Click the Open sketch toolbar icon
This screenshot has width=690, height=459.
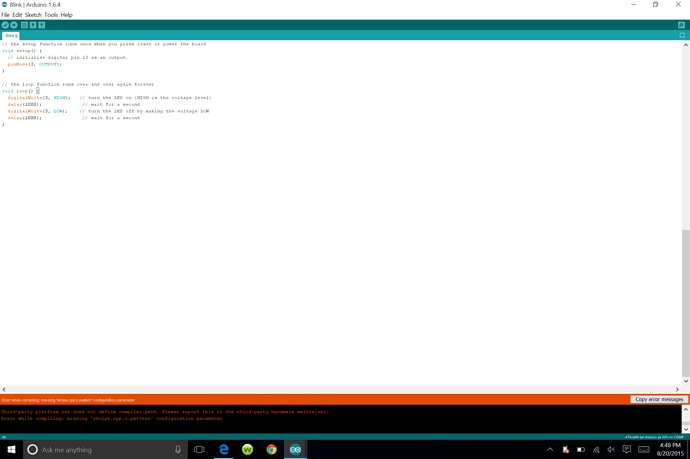point(33,25)
